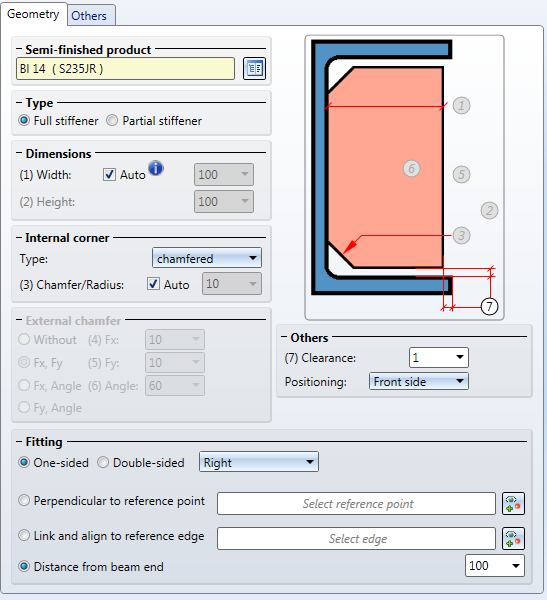Click the stiffener preview diagram
This screenshot has height=600, width=547.
coord(404,178)
